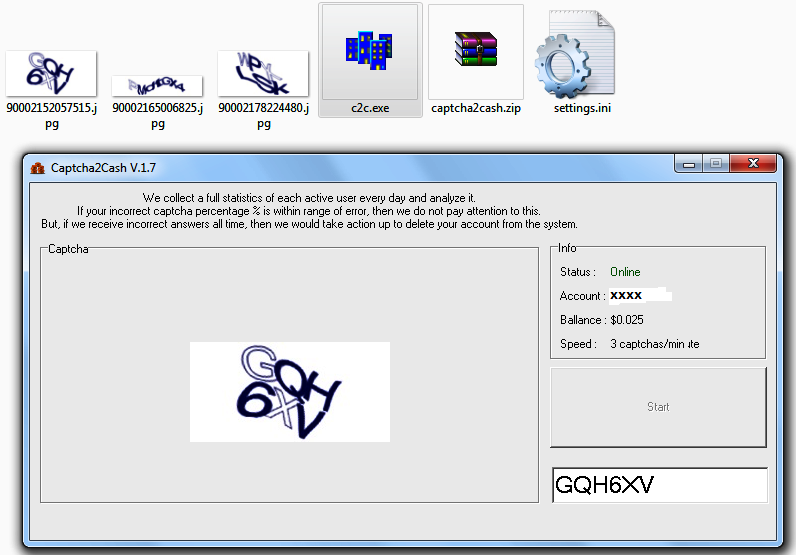Select the settings.ini gear file icon
This screenshot has width=796, height=555.
tap(575, 55)
